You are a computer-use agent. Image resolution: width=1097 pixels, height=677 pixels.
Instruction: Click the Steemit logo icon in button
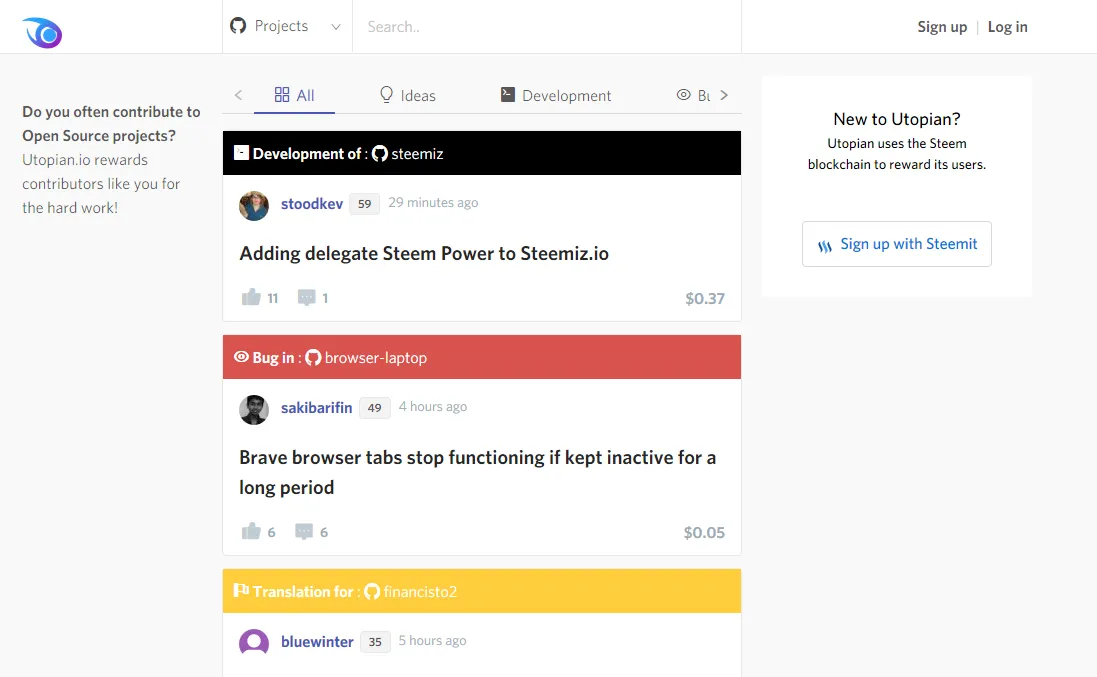pos(825,246)
